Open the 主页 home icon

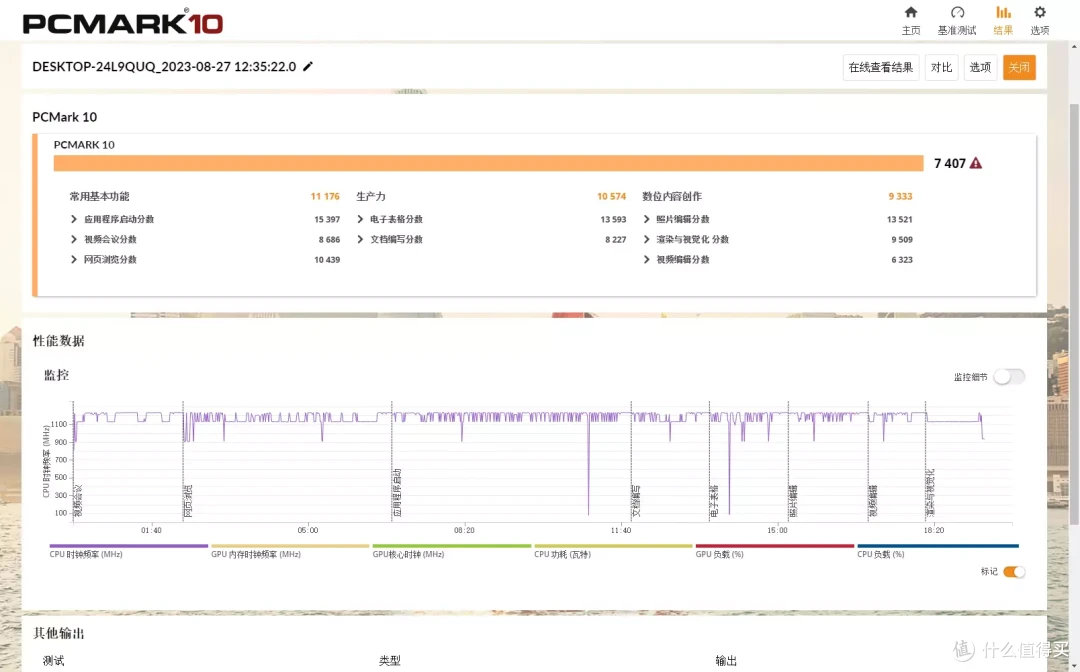pos(911,12)
